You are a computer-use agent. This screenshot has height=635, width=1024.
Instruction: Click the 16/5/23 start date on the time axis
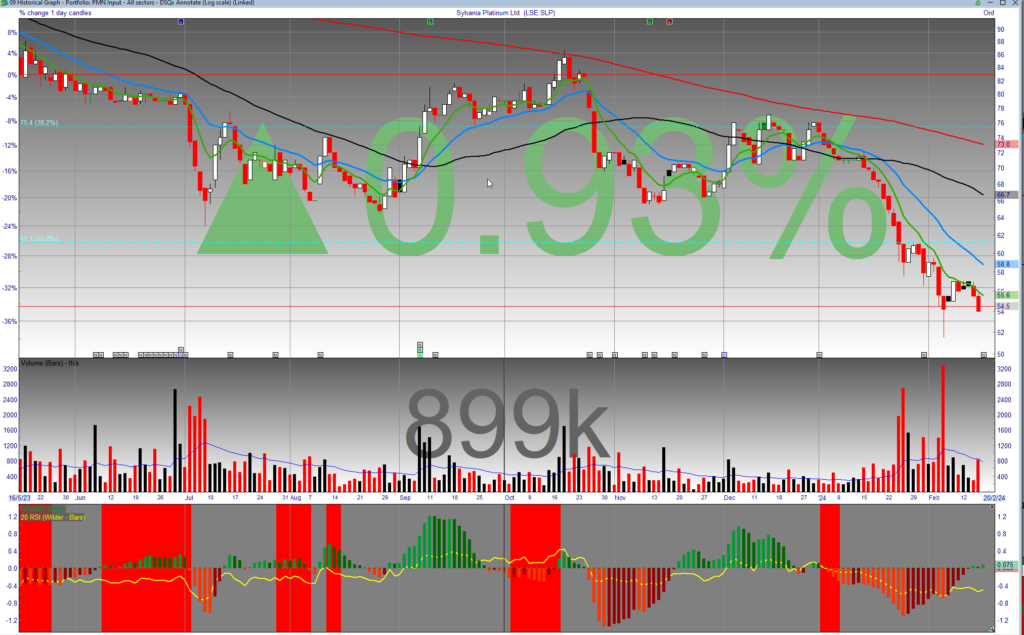pos(18,497)
